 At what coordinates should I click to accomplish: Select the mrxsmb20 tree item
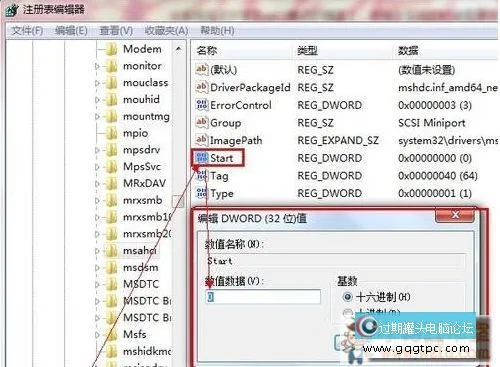pos(147,234)
